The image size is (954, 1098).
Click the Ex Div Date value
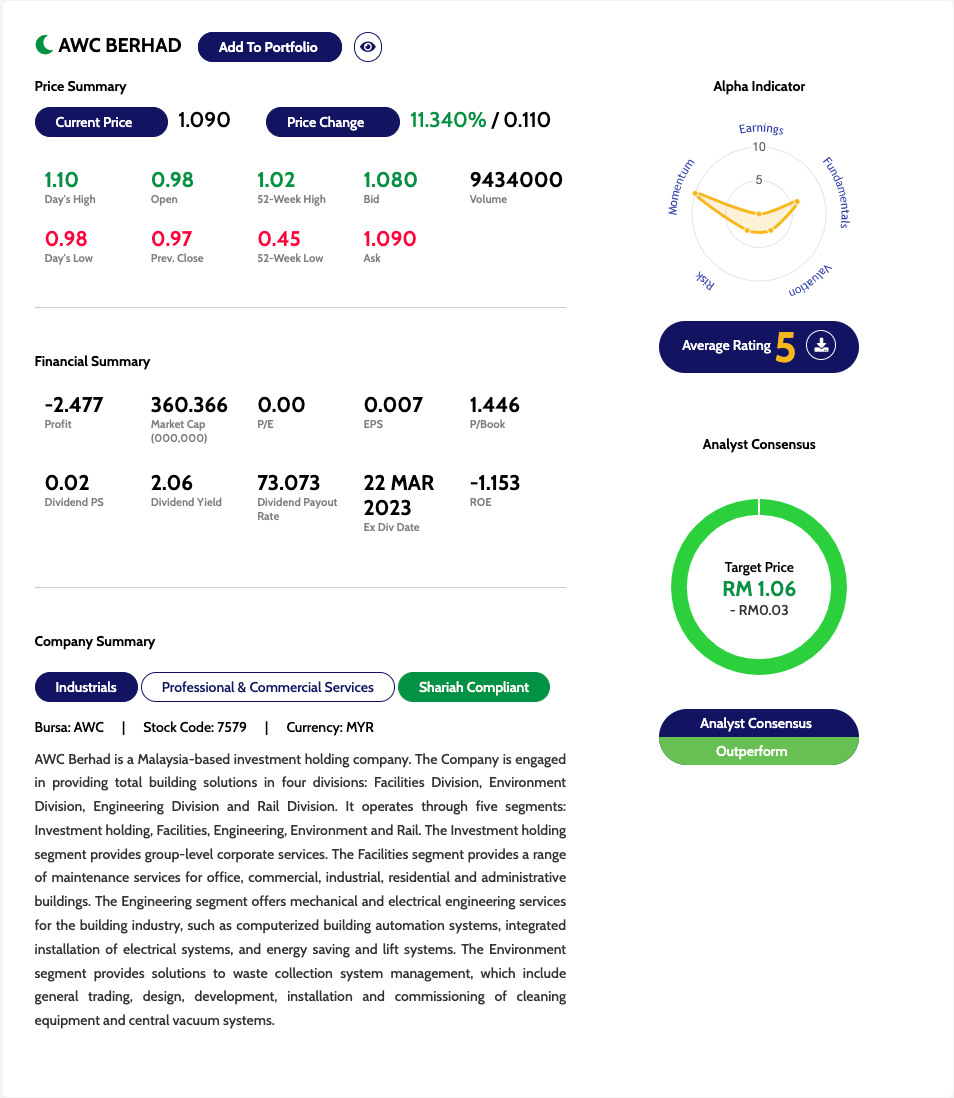pos(399,495)
